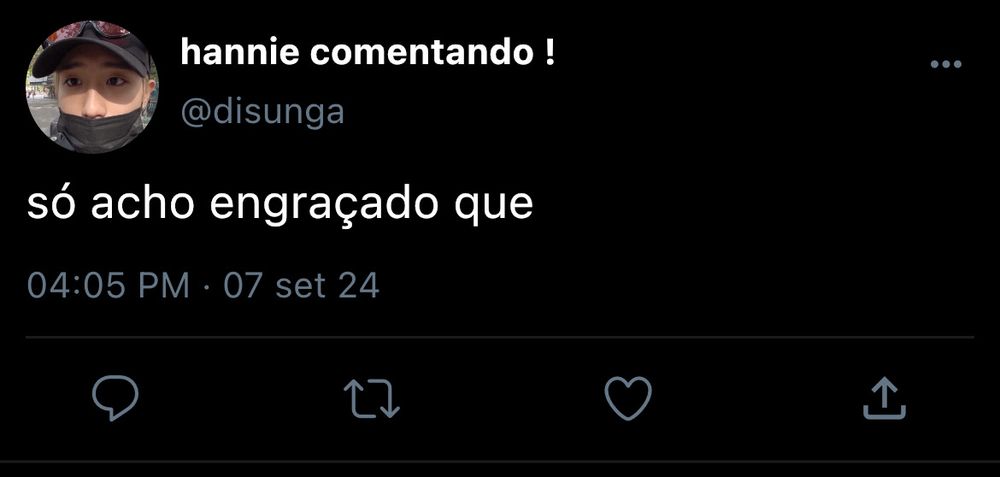Click the word comentando in the display name

(x=422, y=54)
